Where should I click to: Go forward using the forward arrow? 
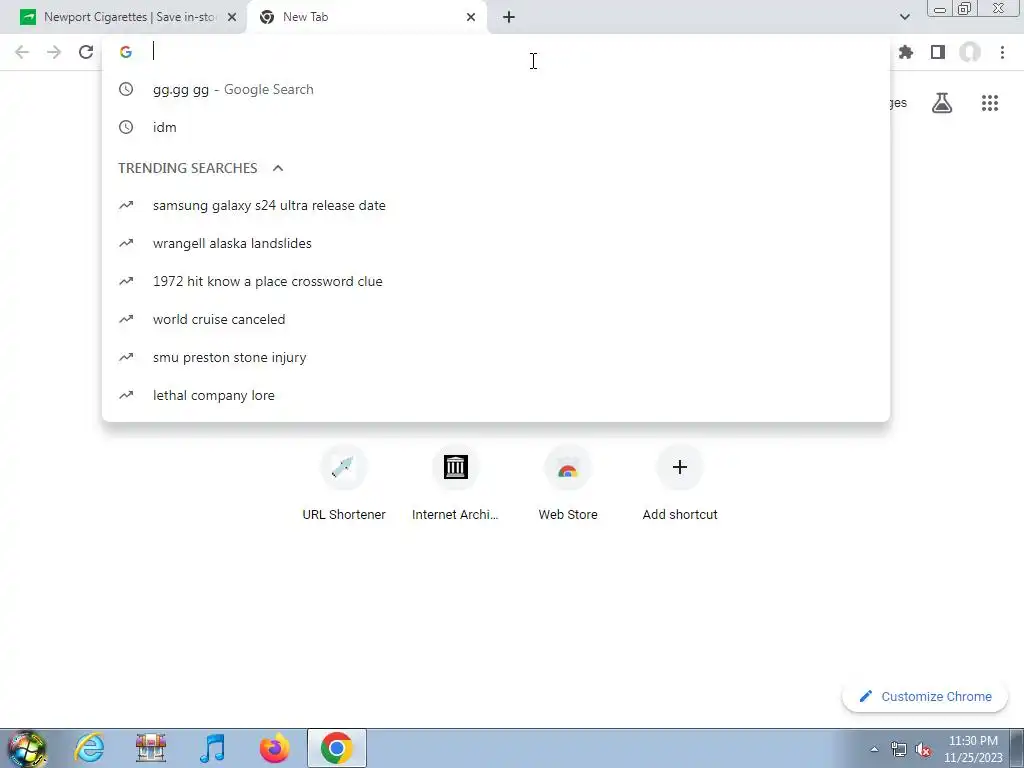[x=54, y=52]
